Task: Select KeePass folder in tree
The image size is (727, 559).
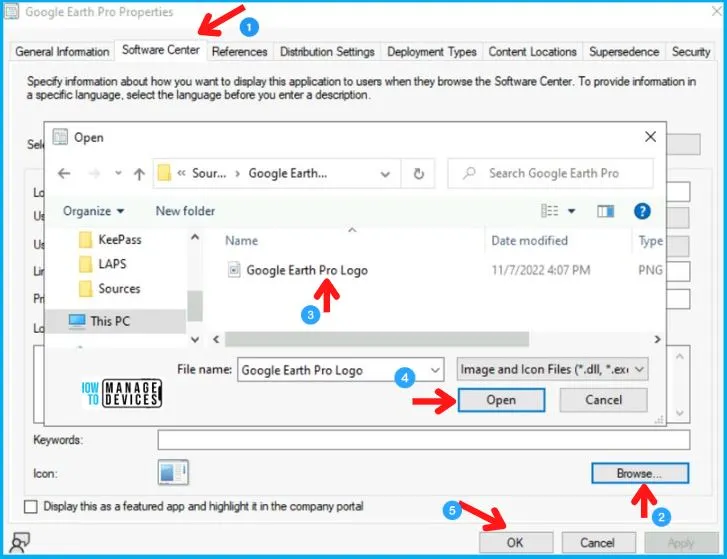Action: [120, 240]
